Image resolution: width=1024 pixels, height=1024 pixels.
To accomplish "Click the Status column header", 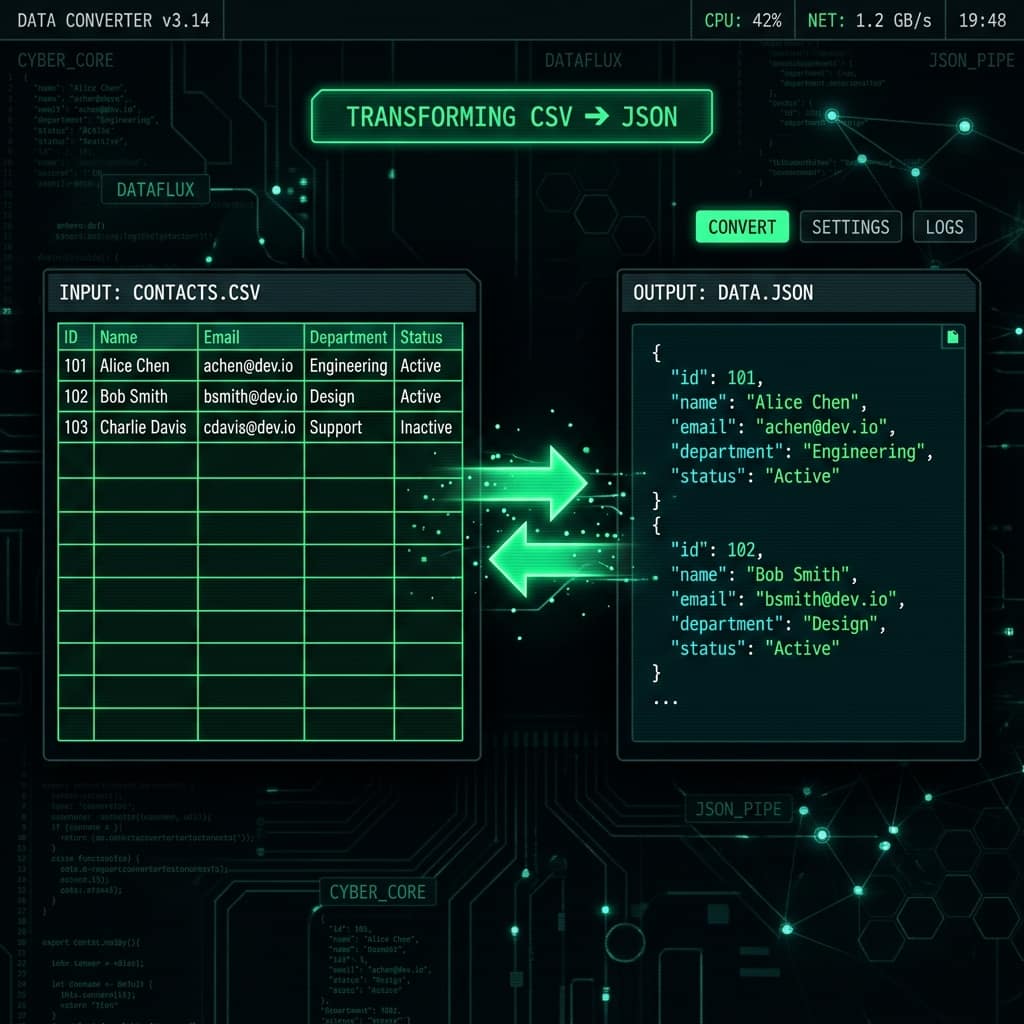I will click(428, 337).
